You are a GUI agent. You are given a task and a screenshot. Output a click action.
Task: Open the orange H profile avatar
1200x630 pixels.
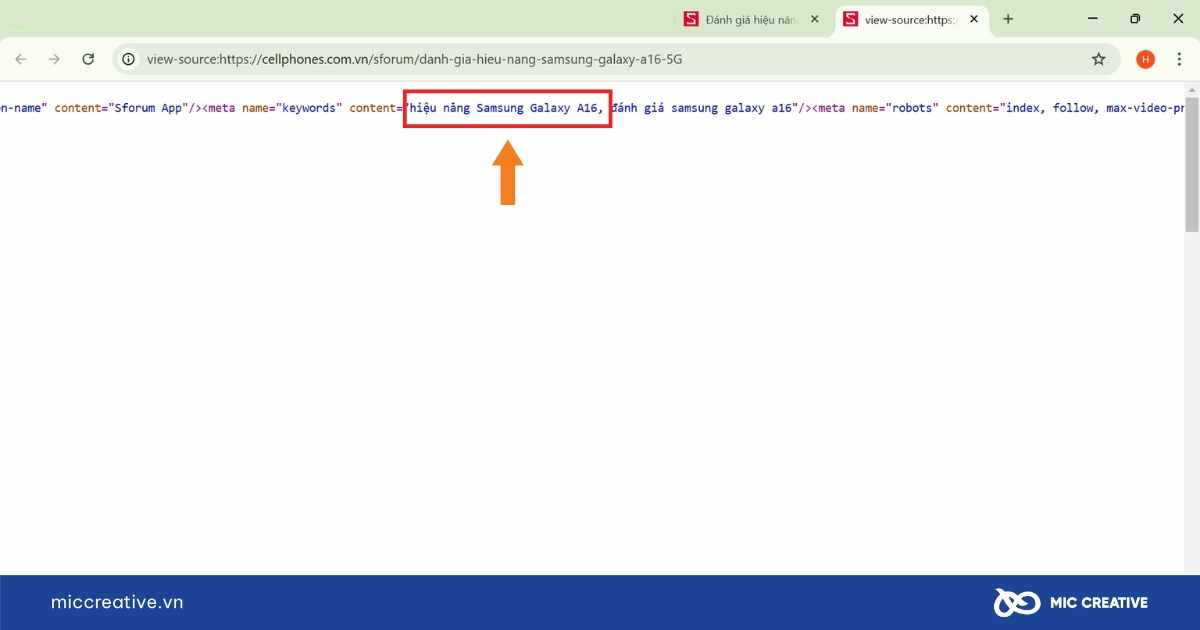click(1146, 59)
